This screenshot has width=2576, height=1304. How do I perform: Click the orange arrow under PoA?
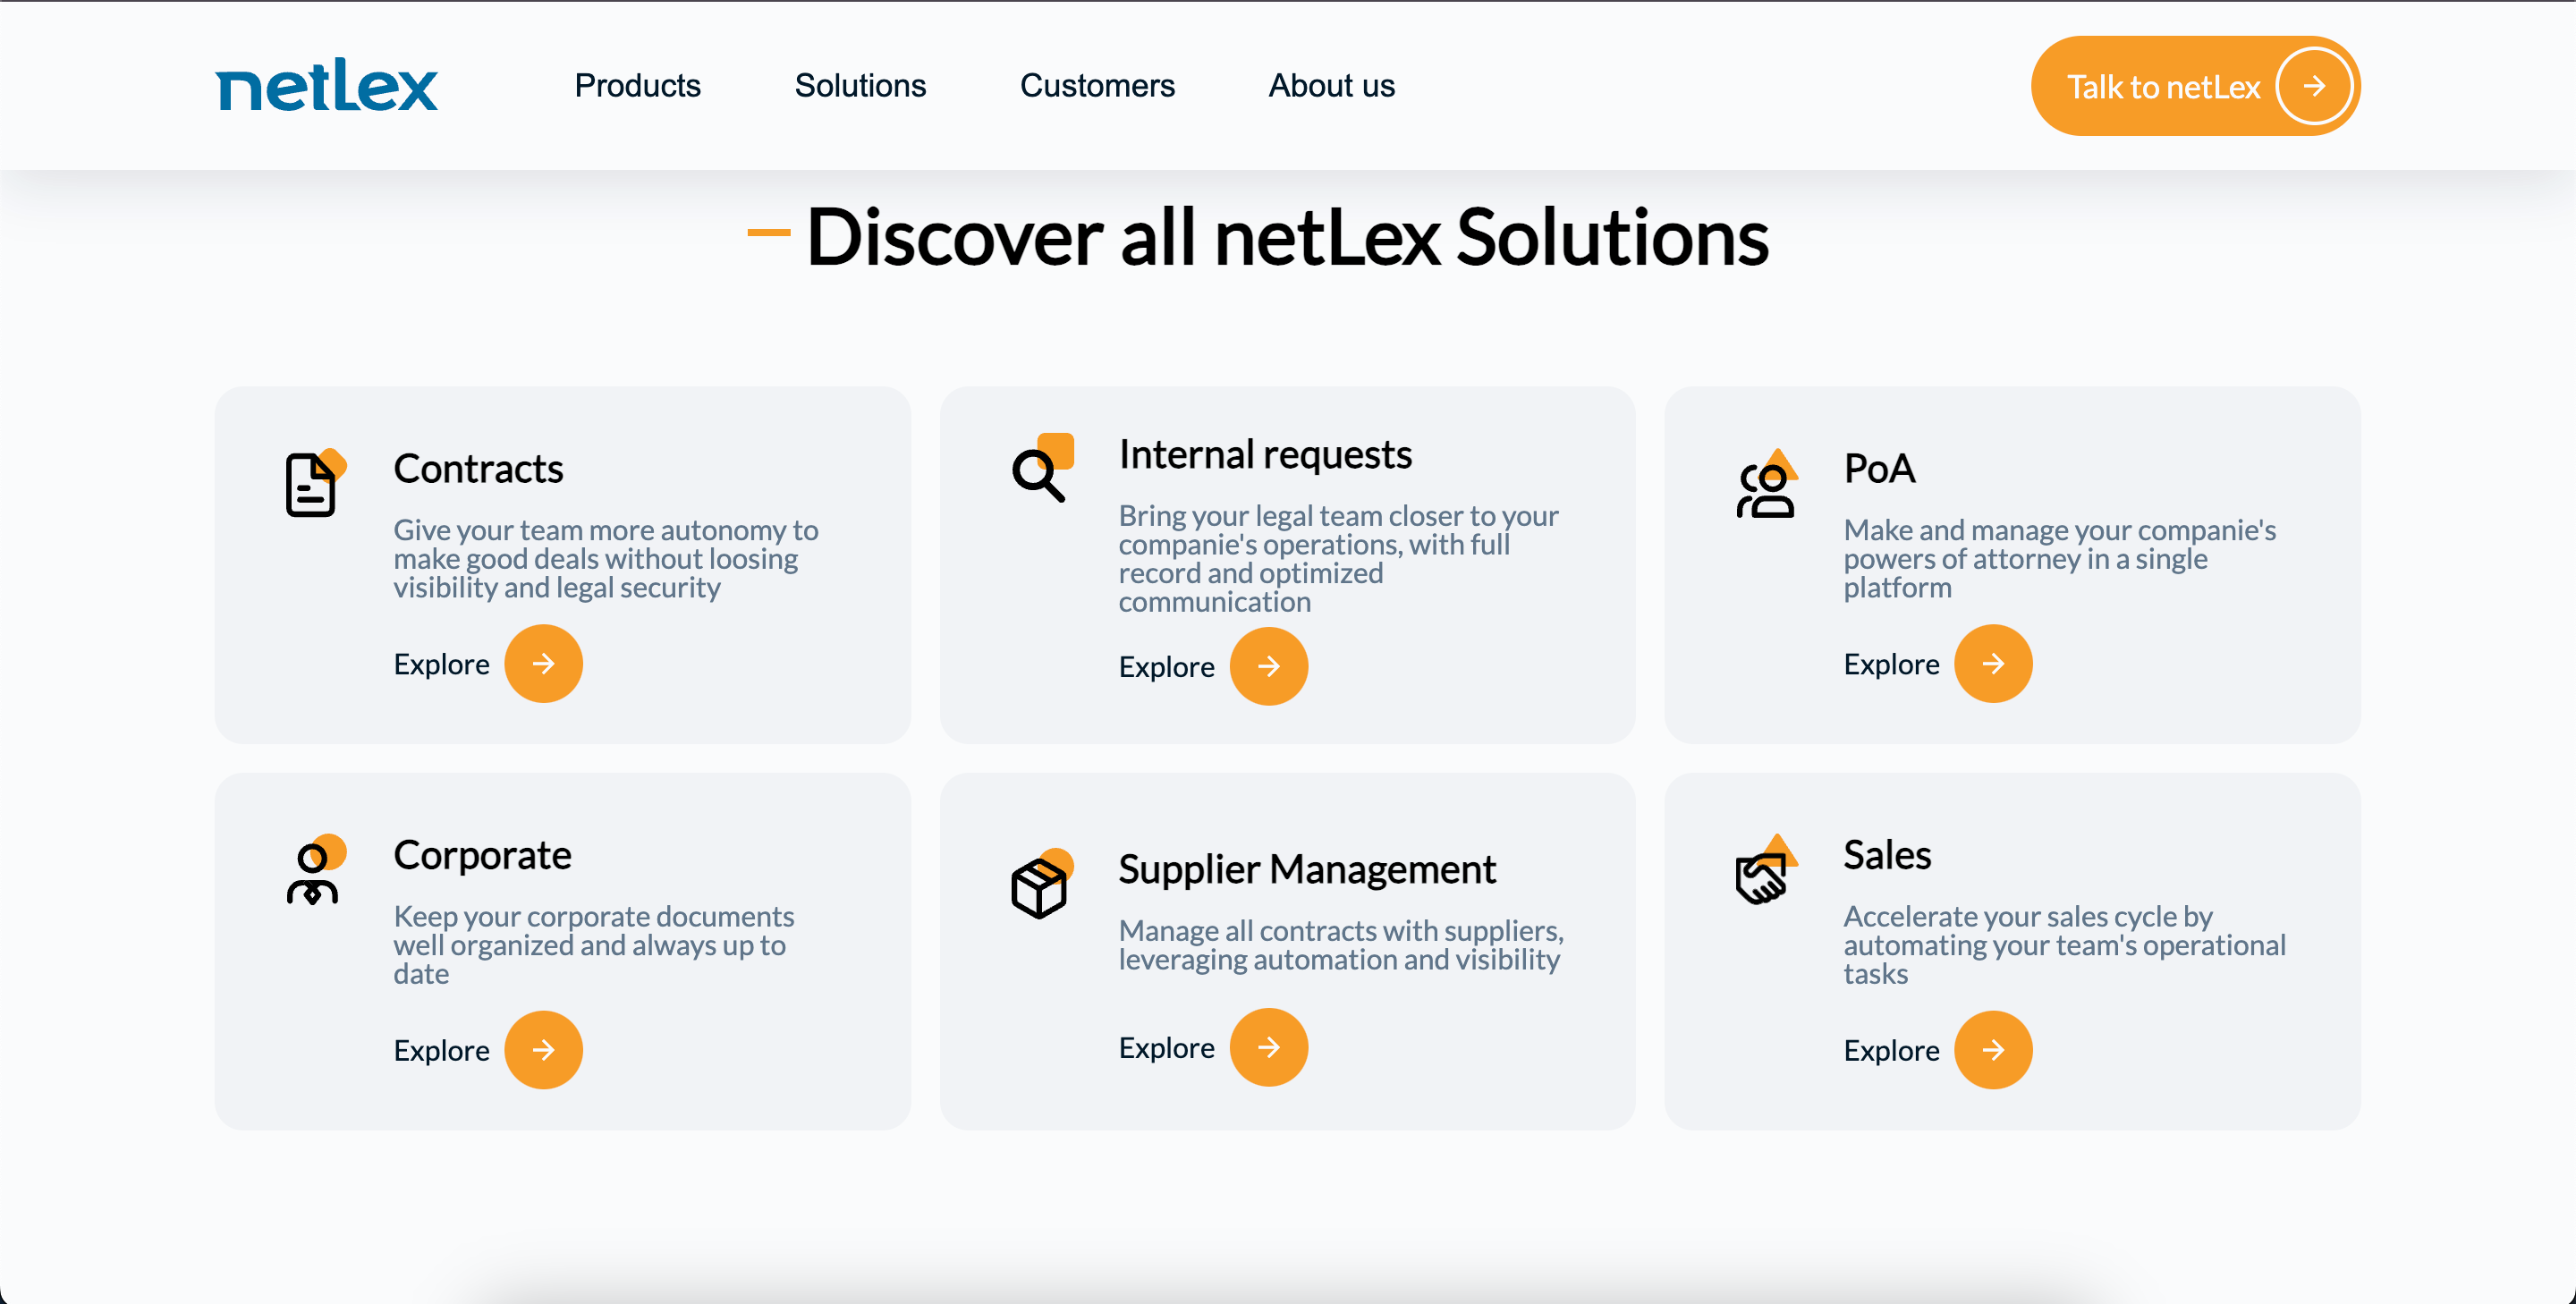(1993, 664)
